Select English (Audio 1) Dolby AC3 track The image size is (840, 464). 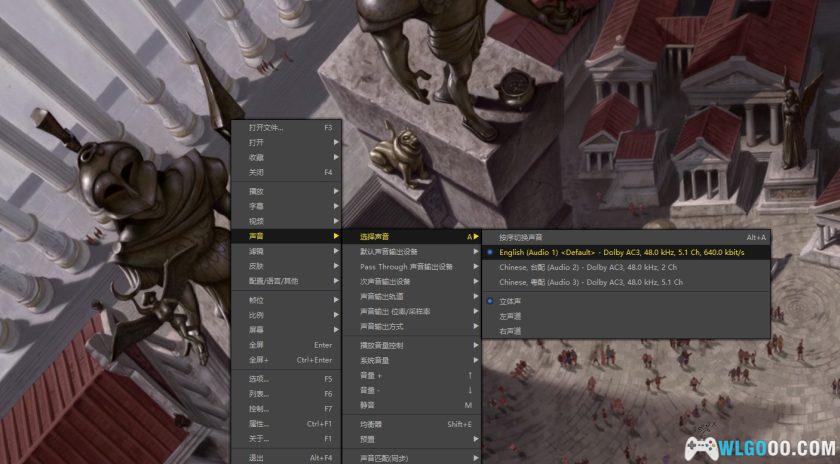[621, 253]
